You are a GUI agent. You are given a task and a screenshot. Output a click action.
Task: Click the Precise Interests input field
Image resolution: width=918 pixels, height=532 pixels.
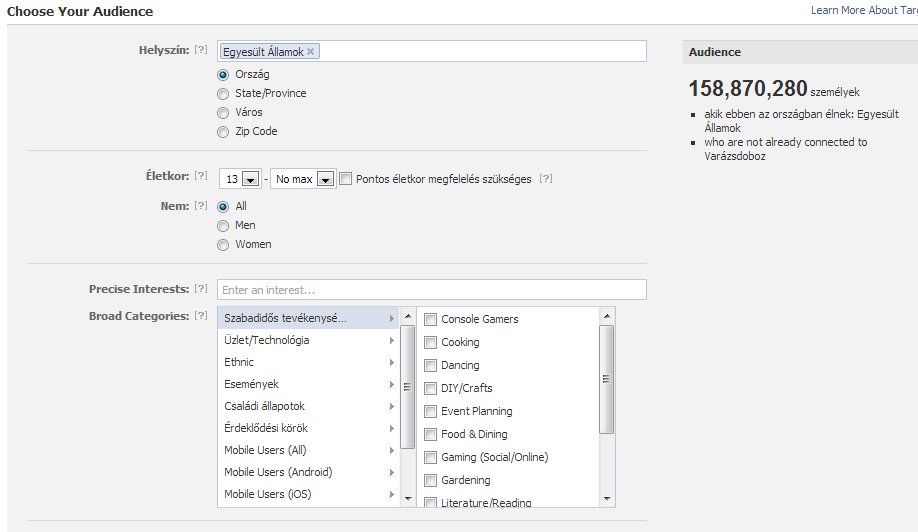[x=431, y=290]
